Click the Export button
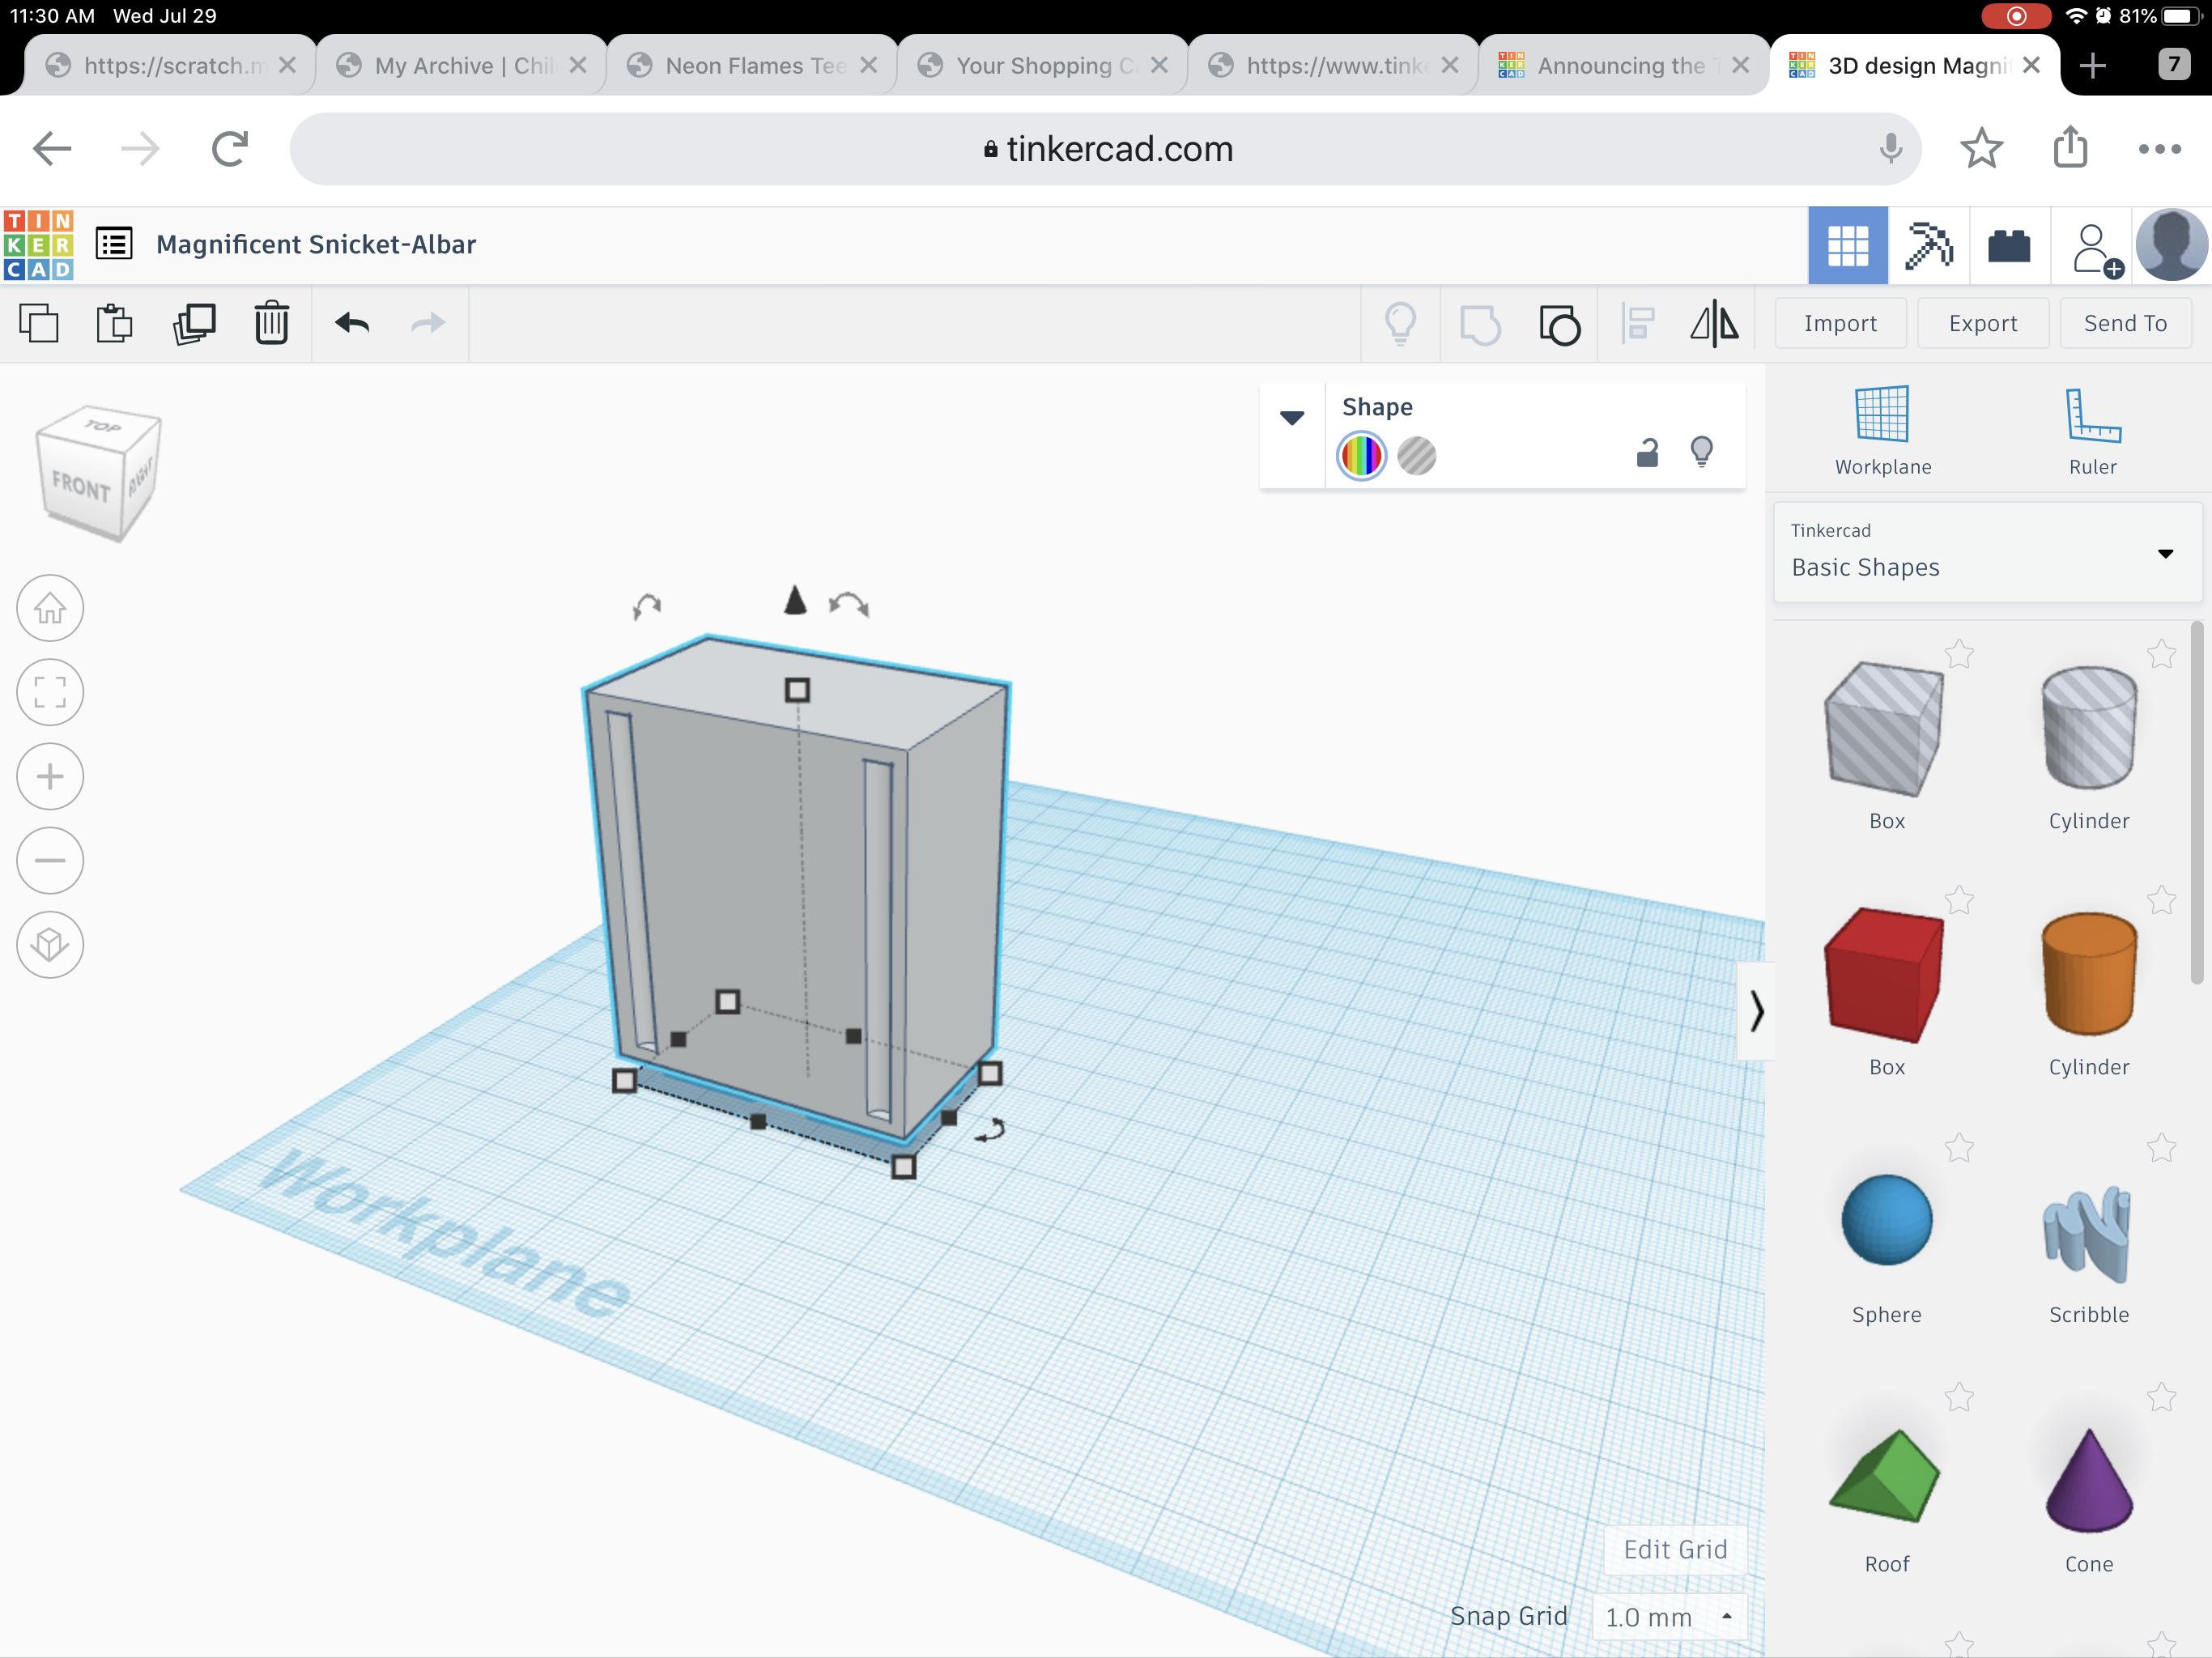Viewport: 2212px width, 1658px height. coord(1982,323)
